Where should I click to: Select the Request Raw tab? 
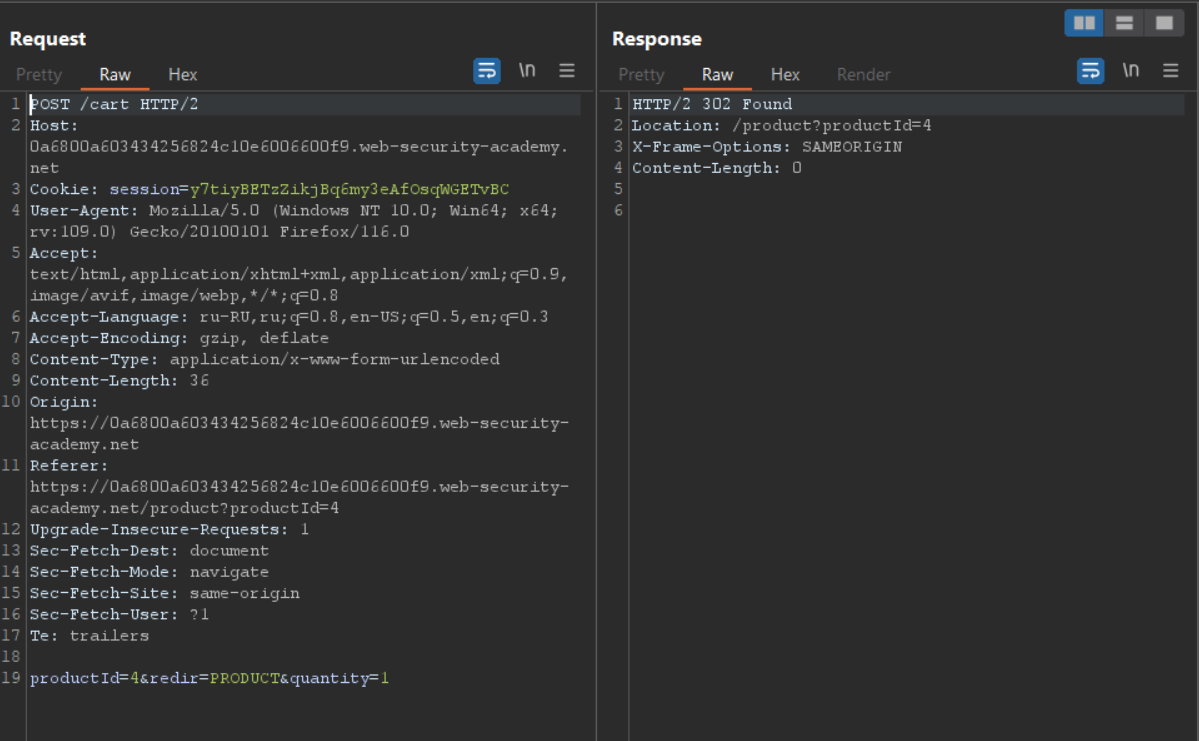115,75
